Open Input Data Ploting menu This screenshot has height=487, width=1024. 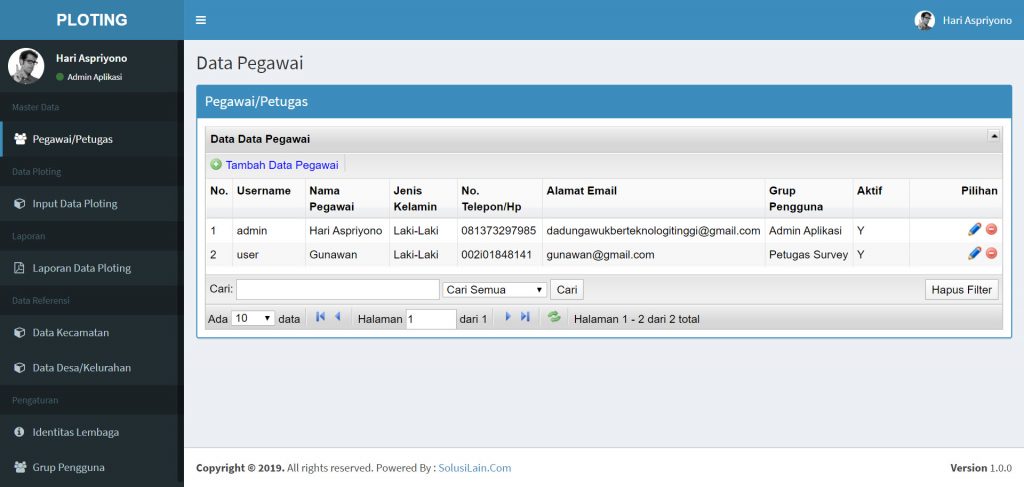click(91, 204)
